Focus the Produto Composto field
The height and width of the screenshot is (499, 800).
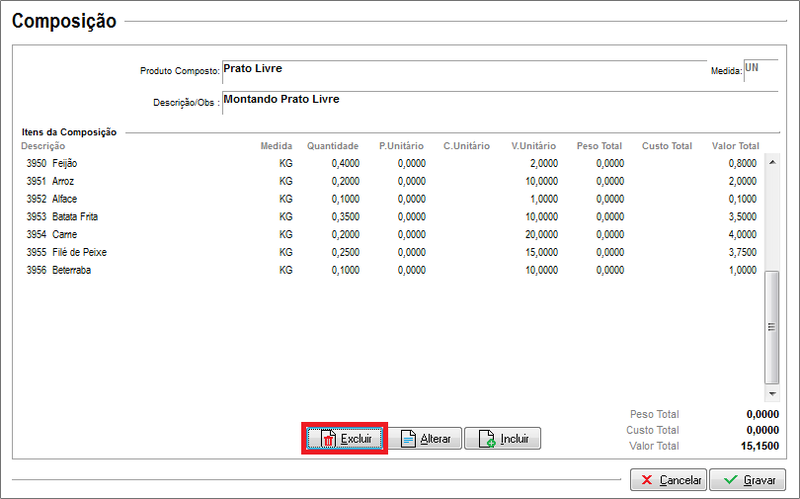[460, 70]
